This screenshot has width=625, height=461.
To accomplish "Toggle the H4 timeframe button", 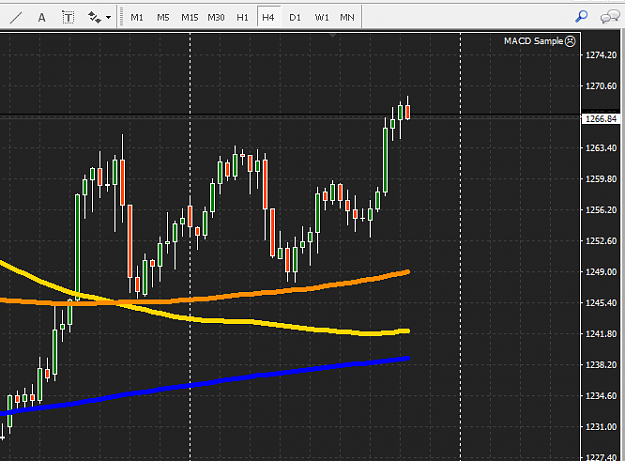I will point(268,18).
